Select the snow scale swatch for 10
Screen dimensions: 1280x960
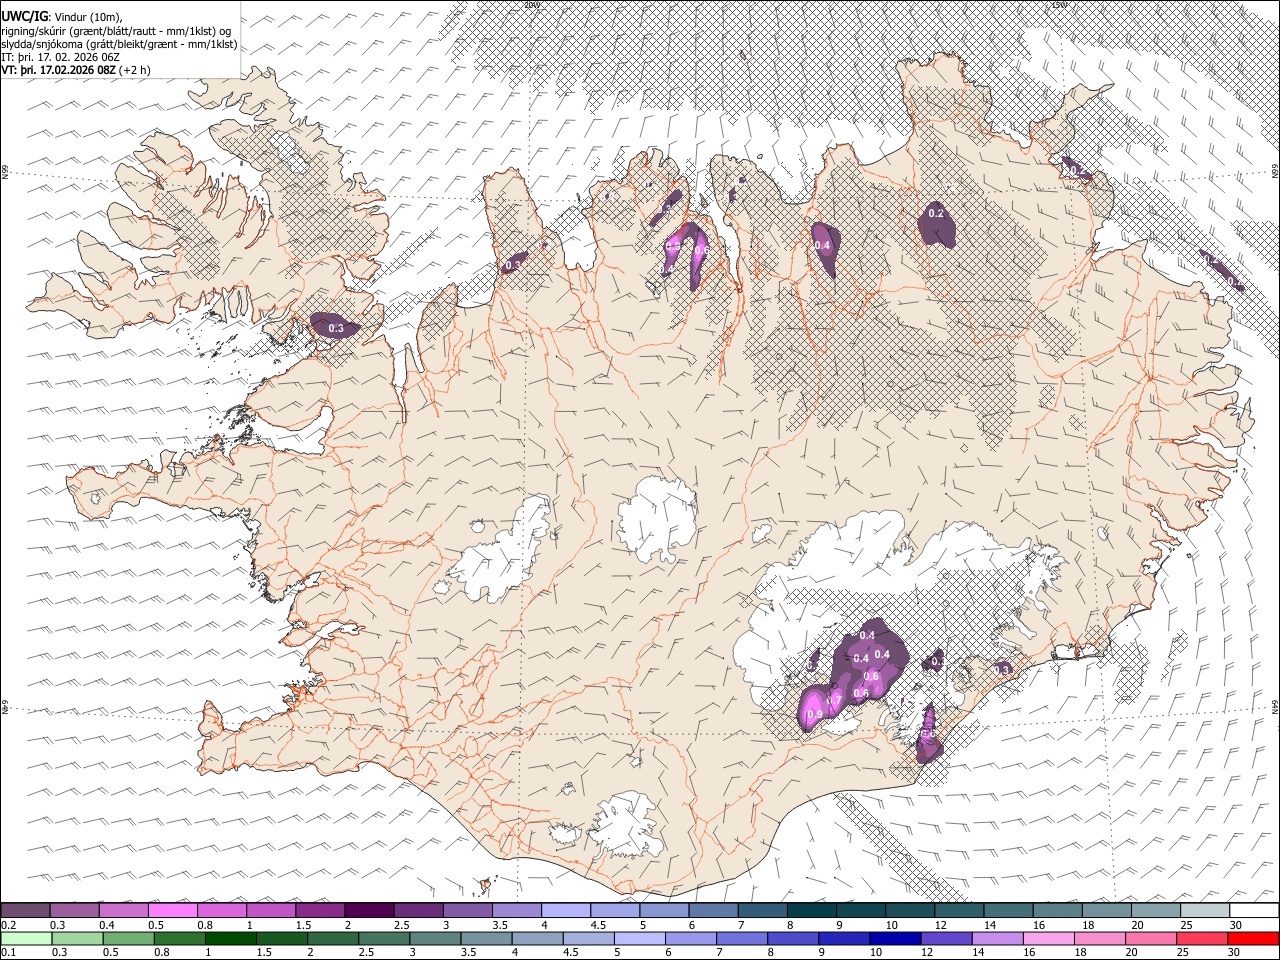coord(908,911)
